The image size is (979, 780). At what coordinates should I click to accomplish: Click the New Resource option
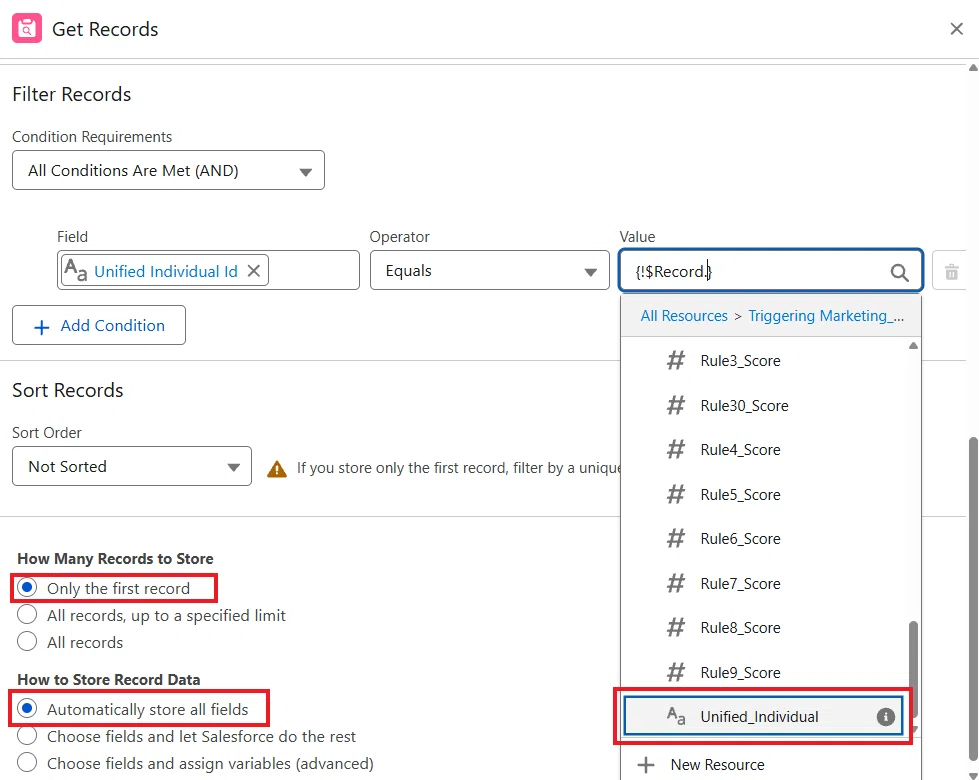pyautogui.click(x=770, y=764)
